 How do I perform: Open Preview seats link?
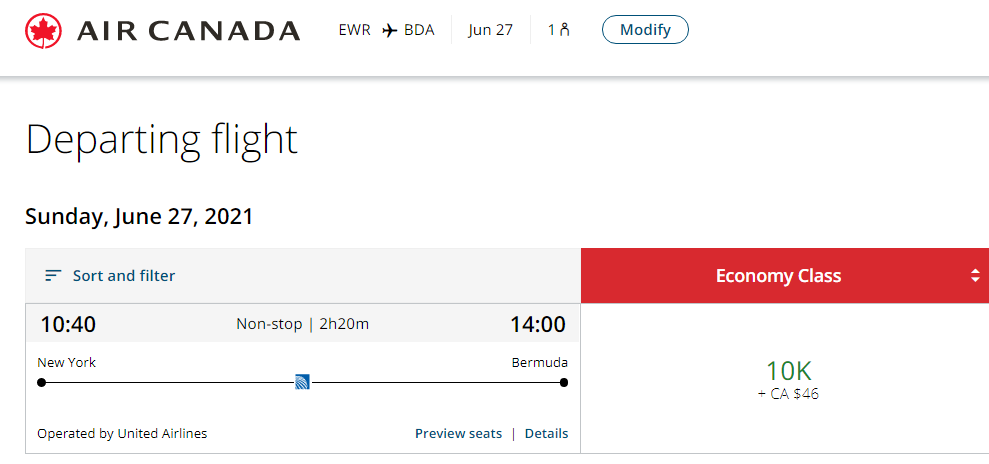(x=459, y=434)
